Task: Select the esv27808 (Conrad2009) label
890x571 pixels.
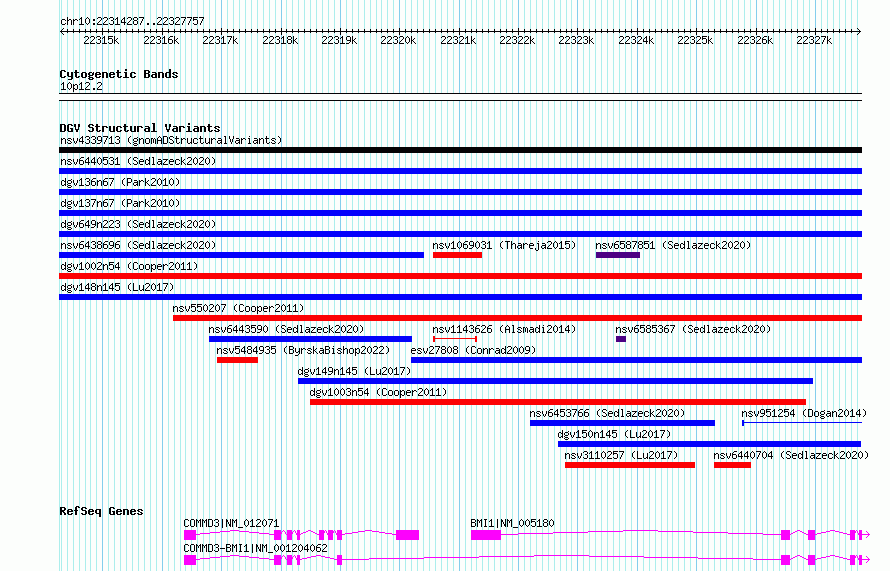Action: click(x=473, y=350)
